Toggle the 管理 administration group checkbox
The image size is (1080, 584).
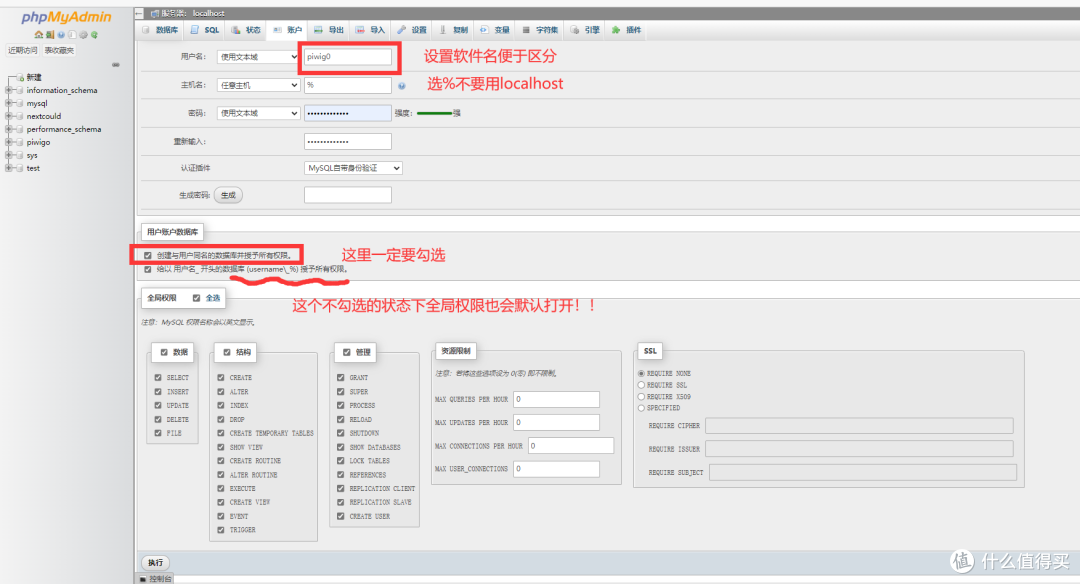[346, 352]
